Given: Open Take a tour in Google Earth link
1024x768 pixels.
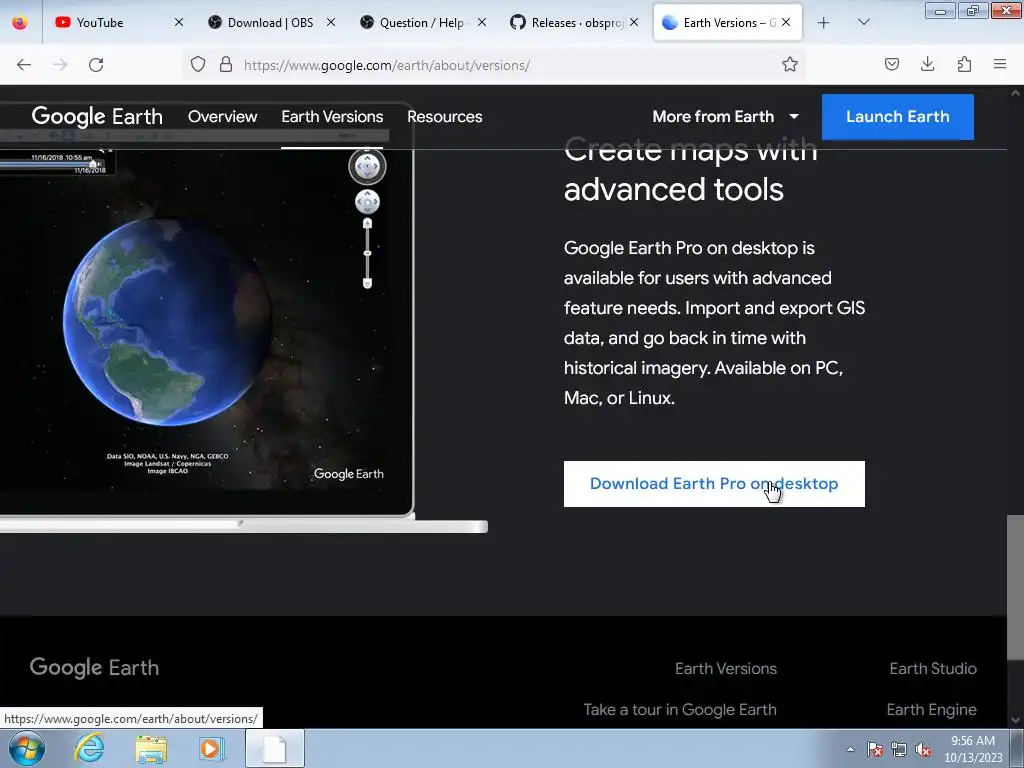Looking at the screenshot, I should pos(680,709).
